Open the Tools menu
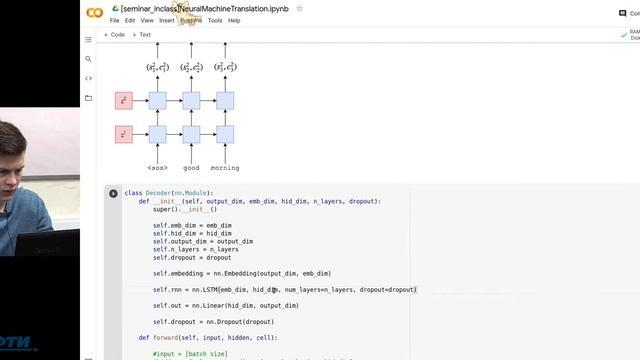640x360 pixels. pyautogui.click(x=215, y=20)
